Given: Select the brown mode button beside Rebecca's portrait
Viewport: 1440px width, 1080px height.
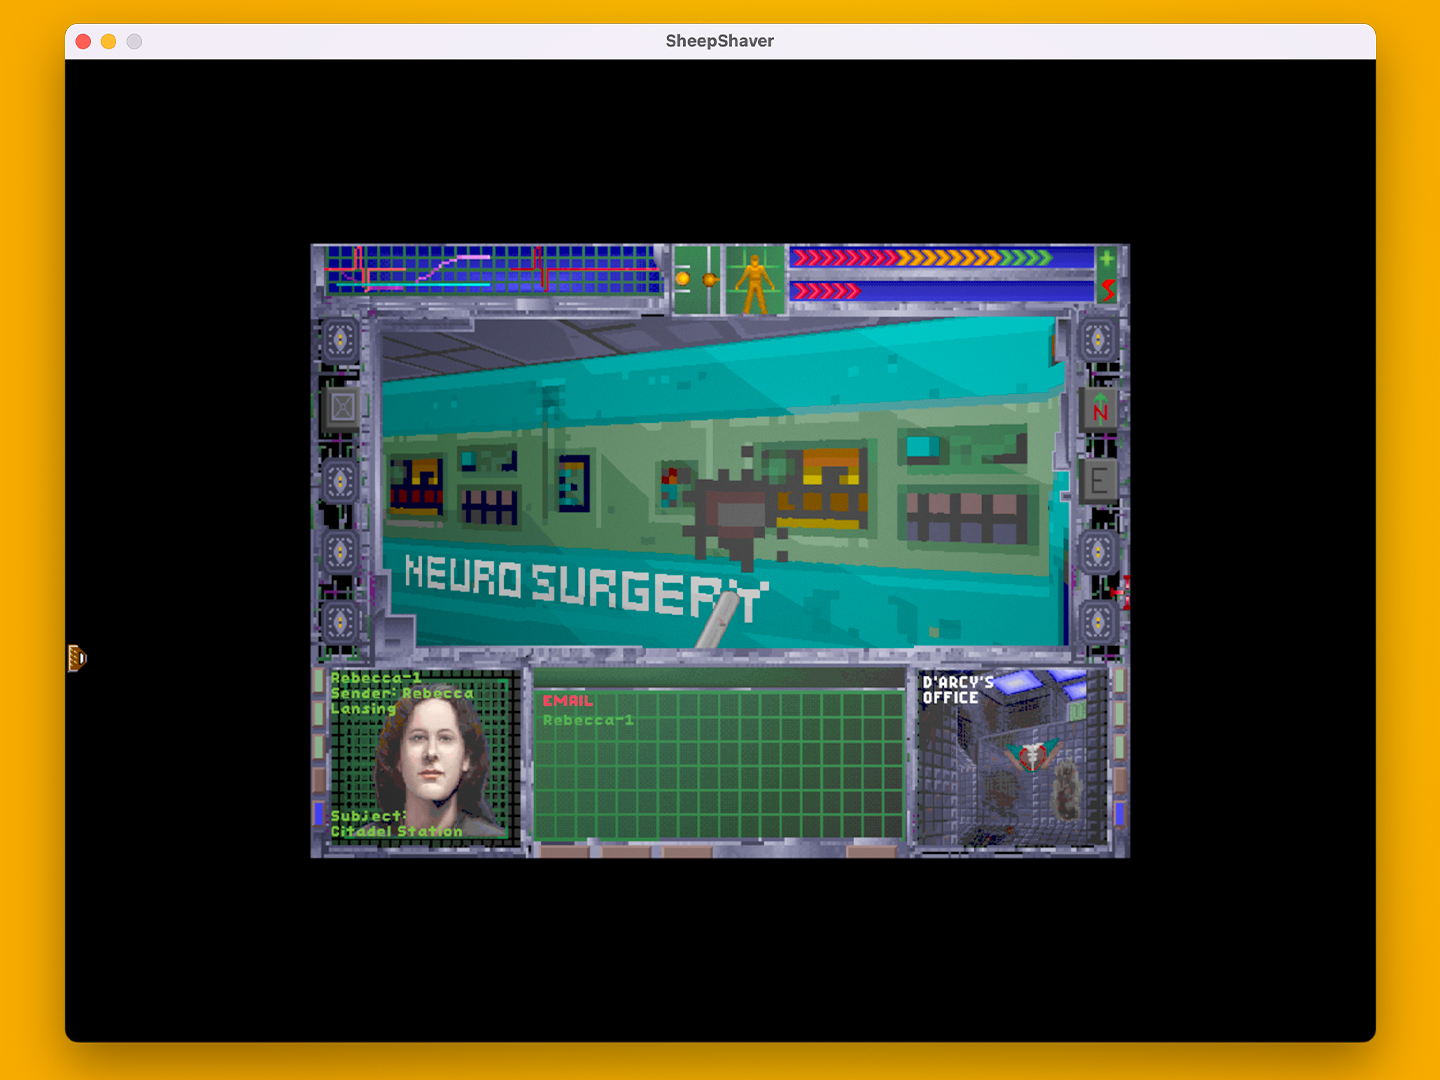Looking at the screenshot, I should (319, 780).
